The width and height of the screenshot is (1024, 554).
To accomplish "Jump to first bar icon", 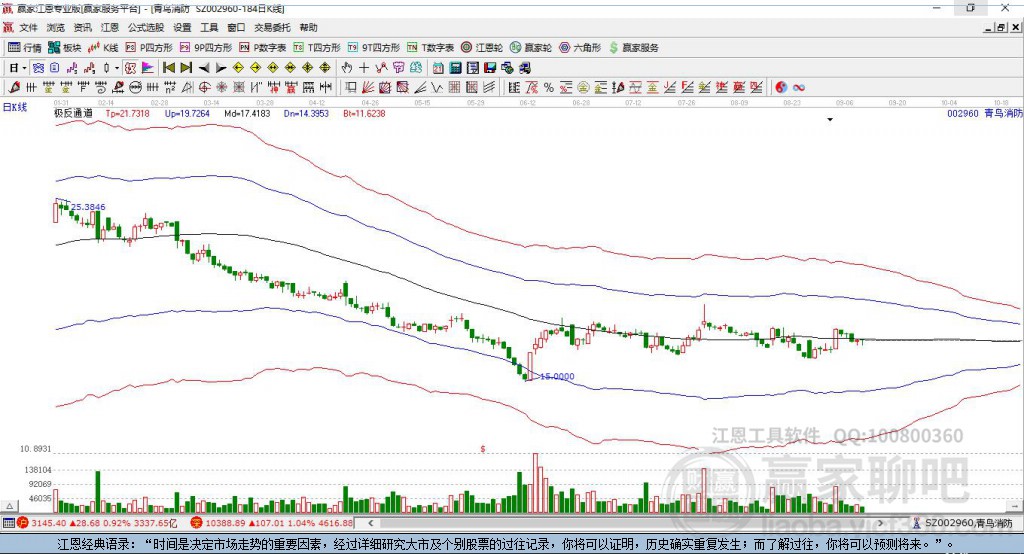I will 168,68.
